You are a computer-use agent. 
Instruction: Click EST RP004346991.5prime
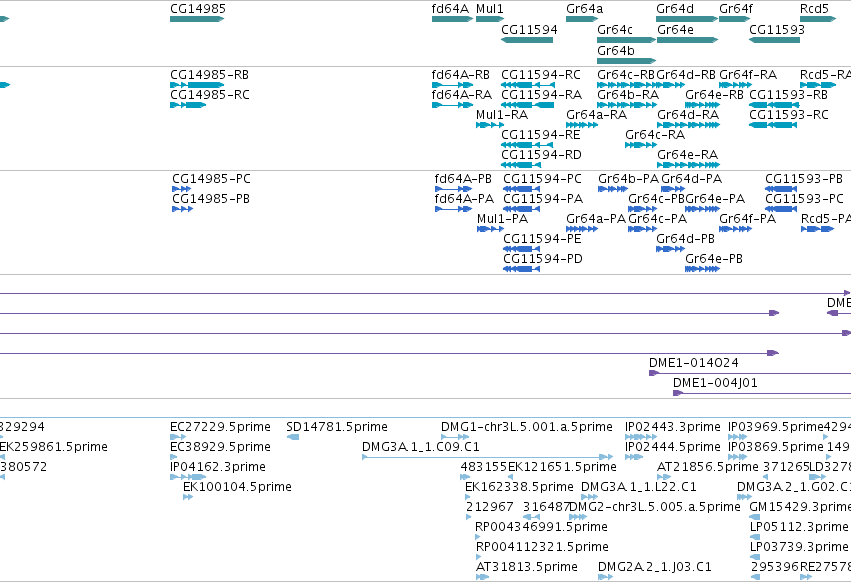[478, 537]
